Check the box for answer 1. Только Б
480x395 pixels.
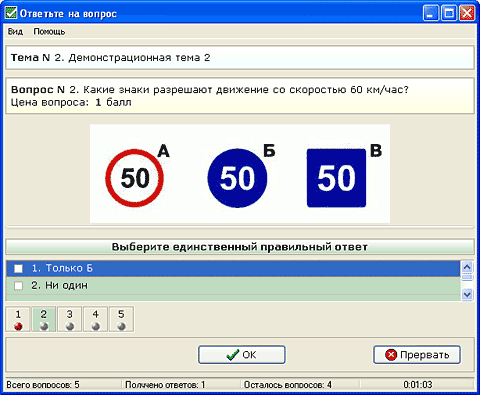pos(18,268)
